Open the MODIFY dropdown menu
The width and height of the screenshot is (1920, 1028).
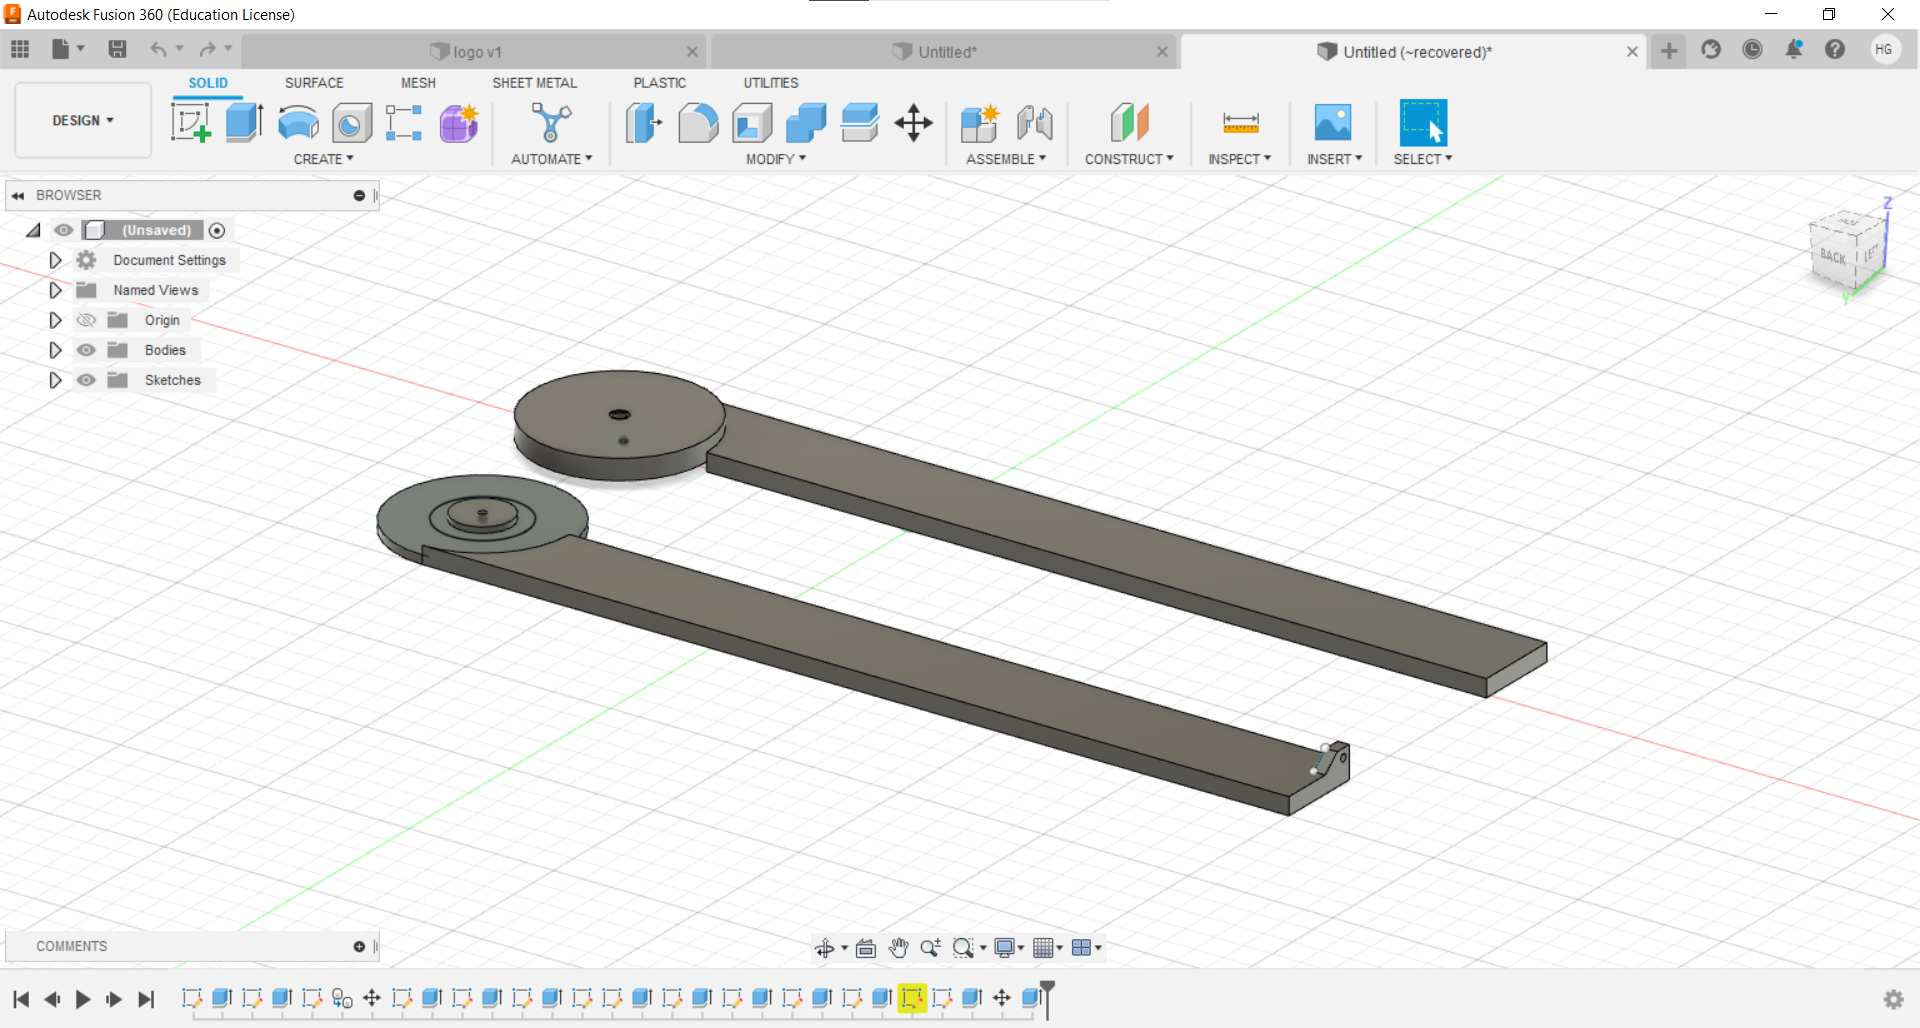pos(775,159)
